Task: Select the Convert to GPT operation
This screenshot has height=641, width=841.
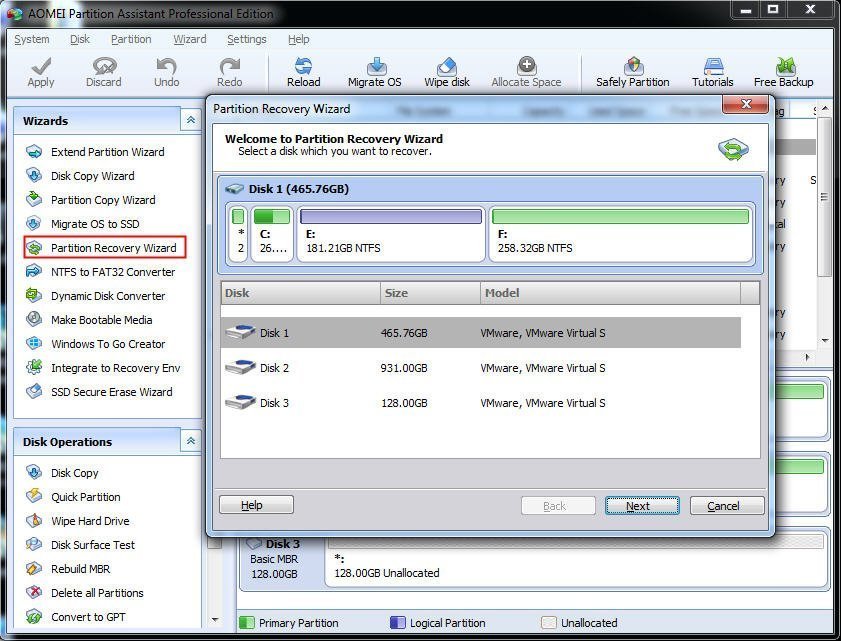Action: [76, 617]
